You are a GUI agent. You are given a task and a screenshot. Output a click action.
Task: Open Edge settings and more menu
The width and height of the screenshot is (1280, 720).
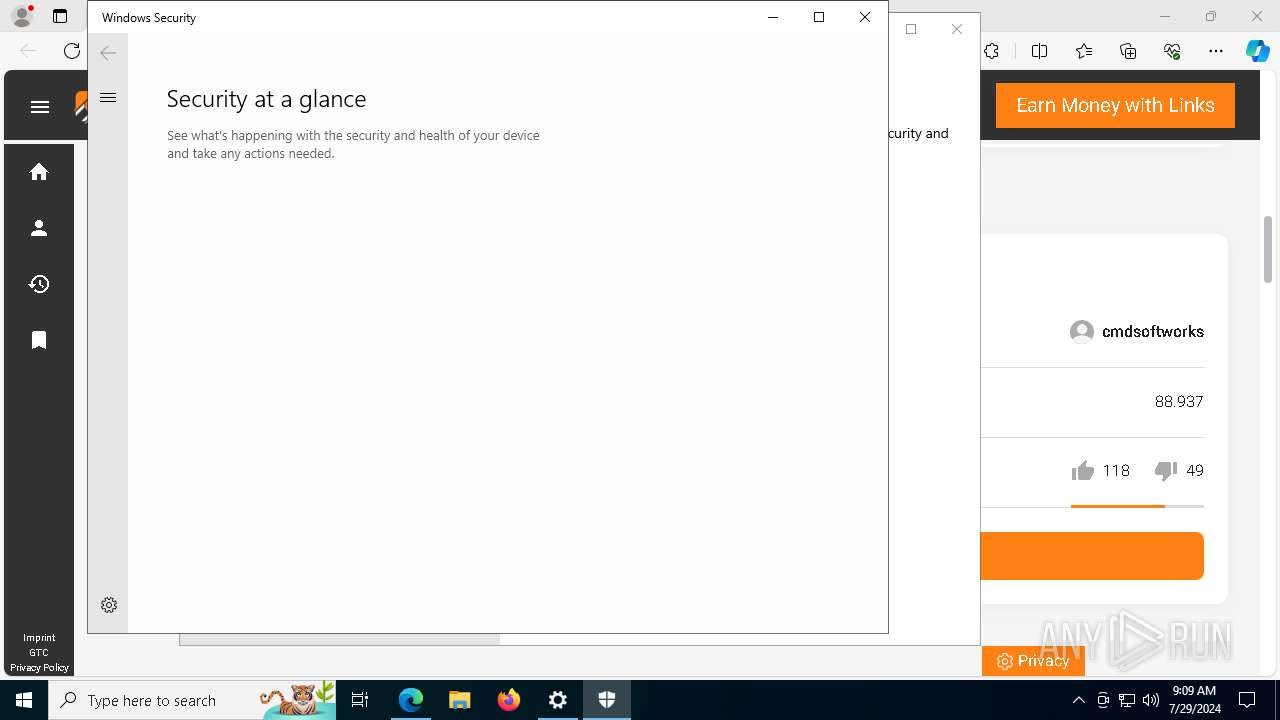point(1216,51)
